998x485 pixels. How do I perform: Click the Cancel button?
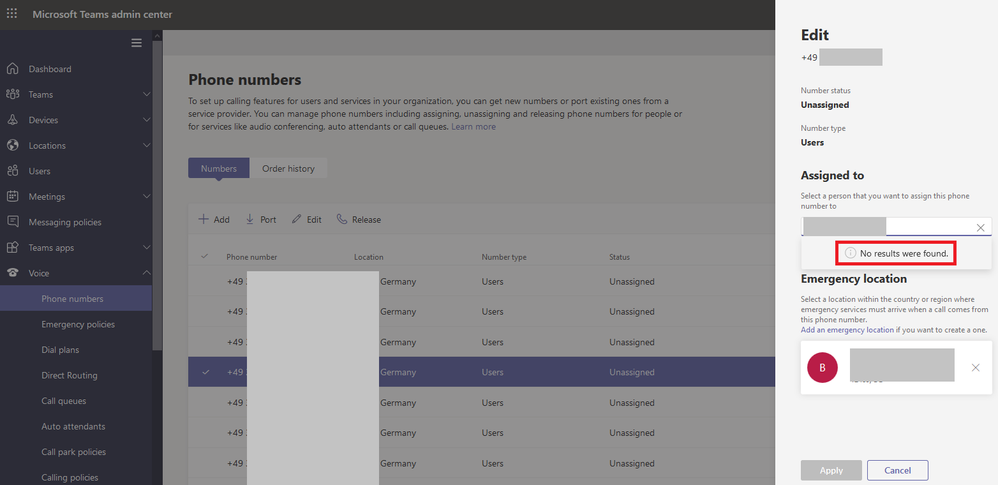897,470
